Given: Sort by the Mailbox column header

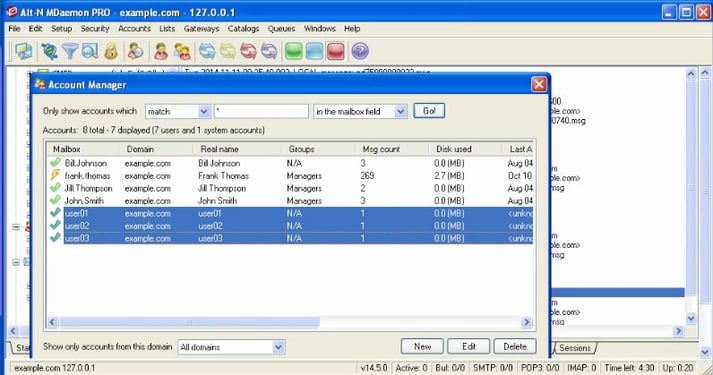Looking at the screenshot, I should tap(82, 149).
